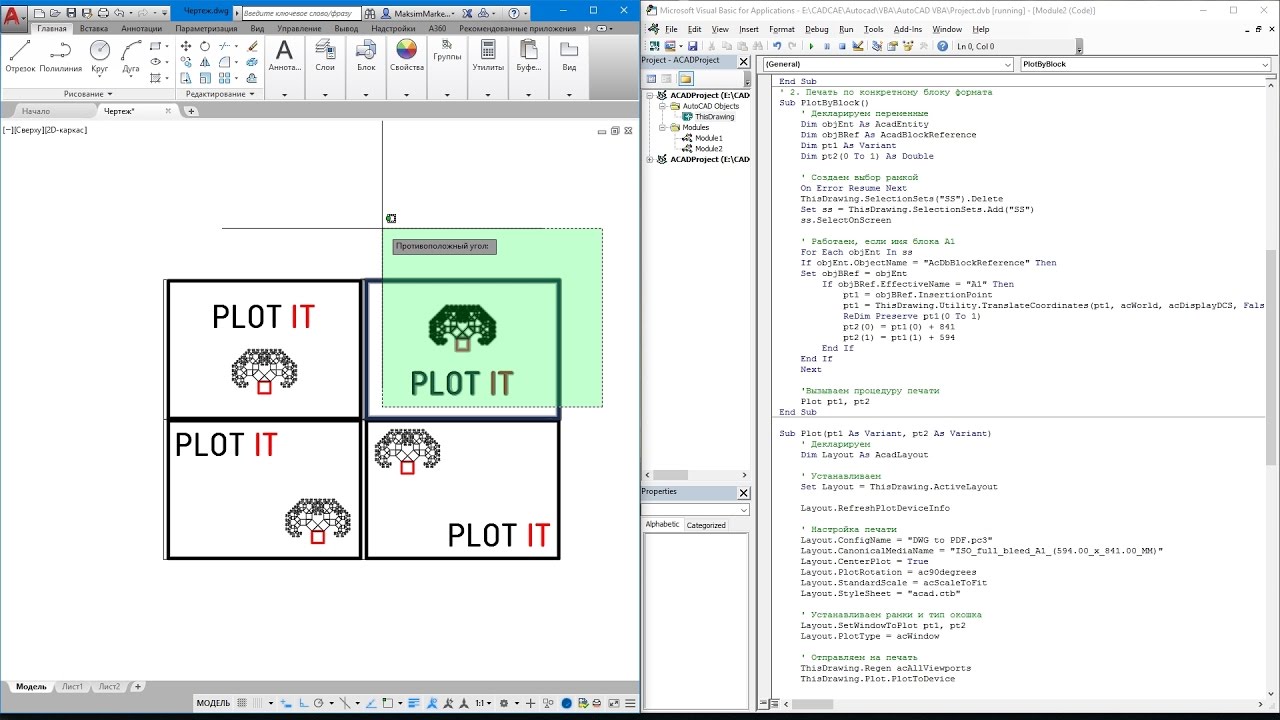Click Project Explorer icon in VBA toolbar
This screenshot has width=1280, height=720.
pyautogui.click(x=877, y=46)
